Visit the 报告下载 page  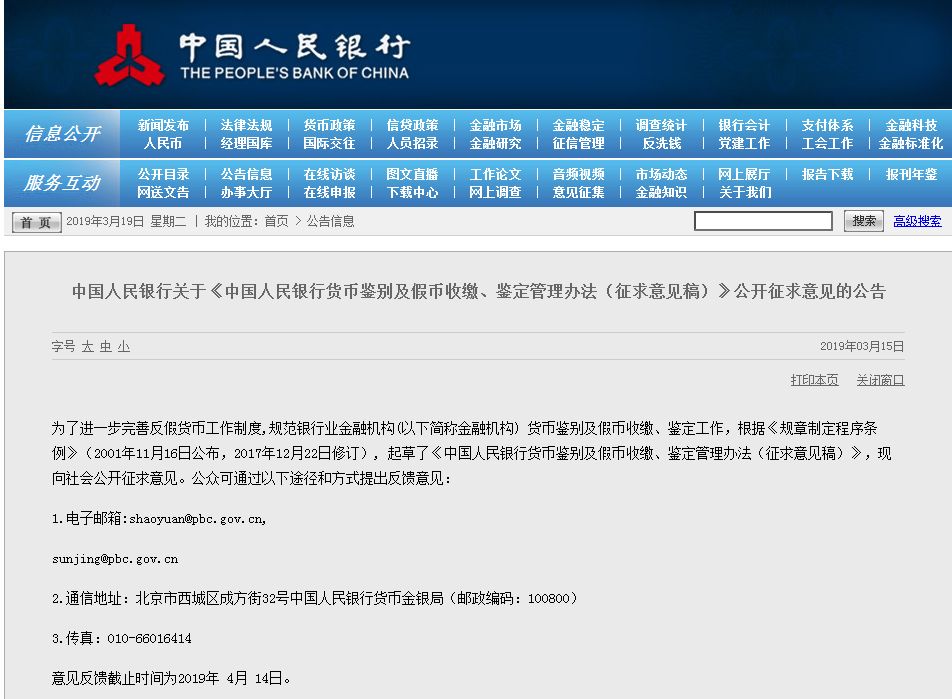pyautogui.click(x=828, y=174)
